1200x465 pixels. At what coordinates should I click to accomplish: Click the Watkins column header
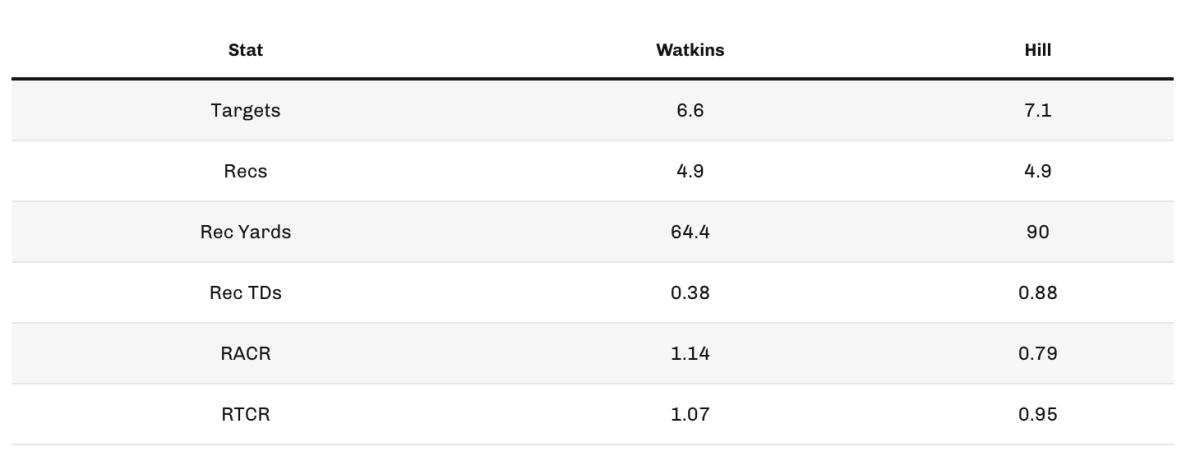pos(690,50)
